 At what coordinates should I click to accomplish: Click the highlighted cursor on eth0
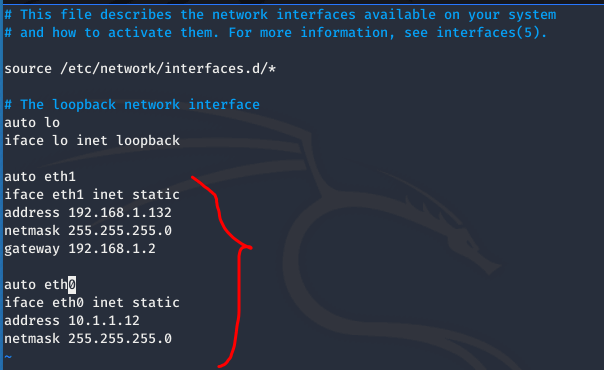(x=72, y=285)
